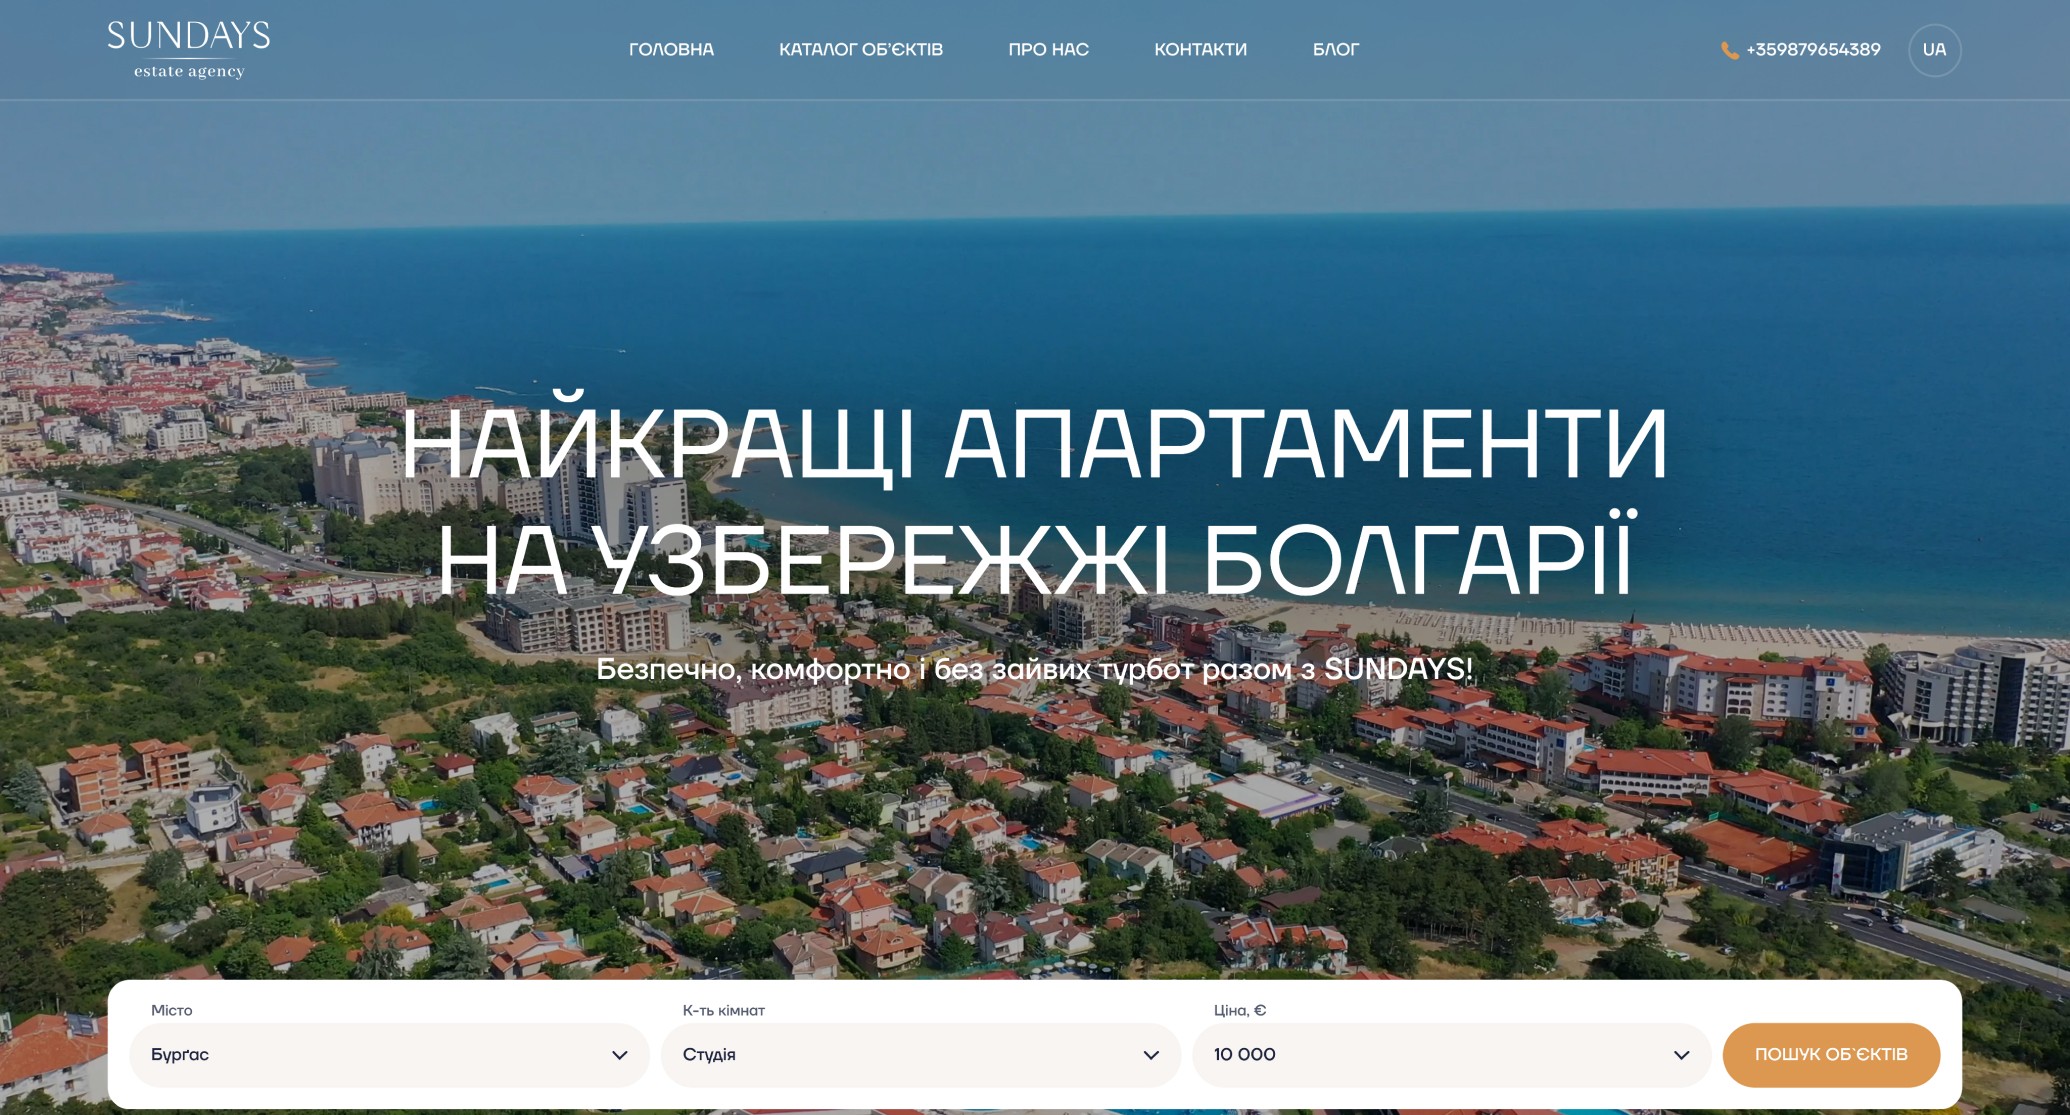Click the main headline about apartments in Bulgaria
Image resolution: width=2070 pixels, height=1115 pixels.
pos(1035,500)
